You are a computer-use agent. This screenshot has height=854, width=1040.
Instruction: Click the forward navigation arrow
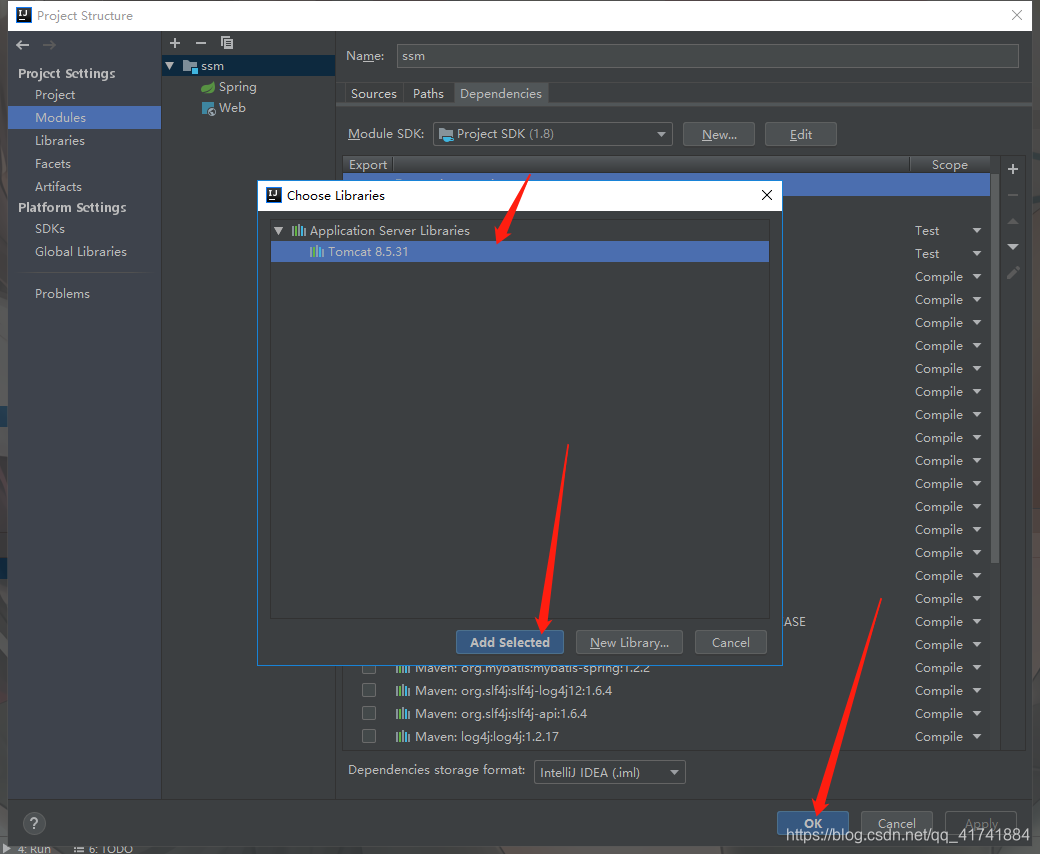[49, 45]
